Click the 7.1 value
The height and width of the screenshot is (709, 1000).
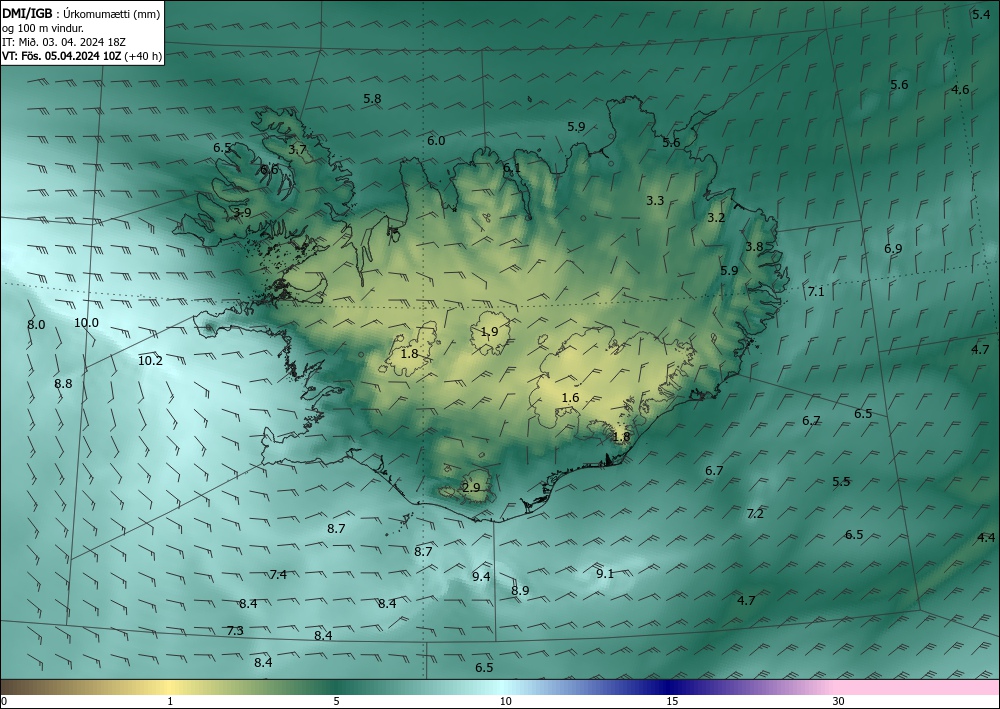(x=816, y=292)
